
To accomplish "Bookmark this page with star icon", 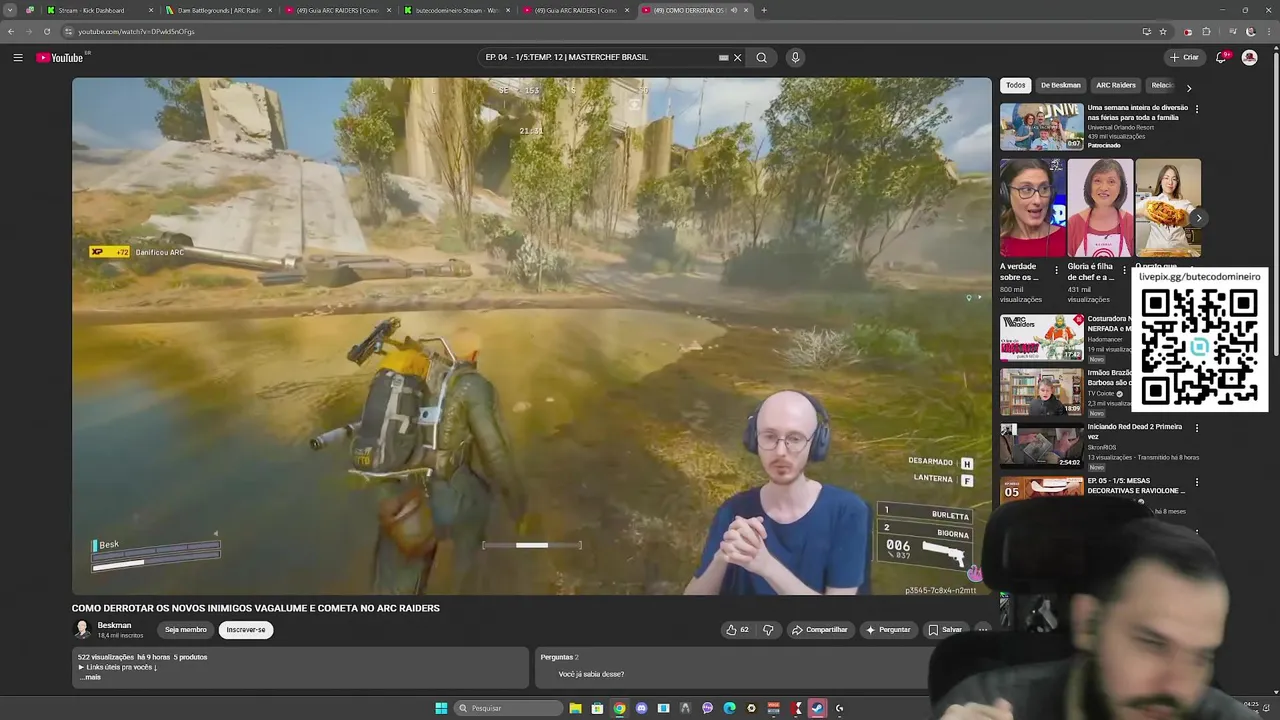I will tap(1162, 31).
